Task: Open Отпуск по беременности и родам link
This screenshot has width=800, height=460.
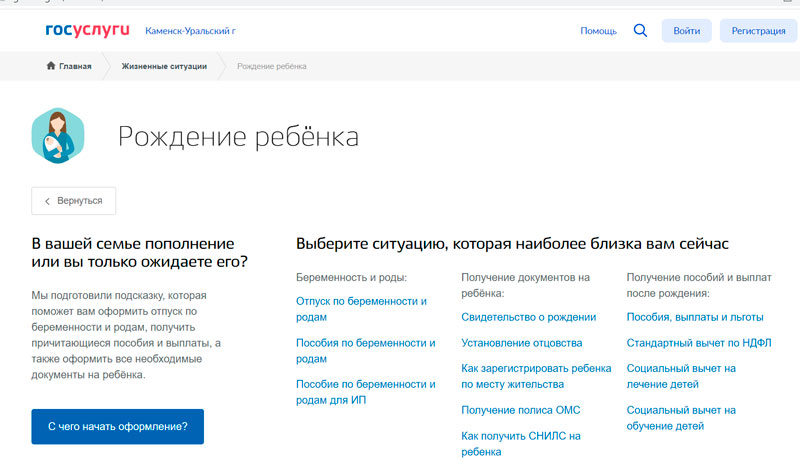Action: [361, 308]
